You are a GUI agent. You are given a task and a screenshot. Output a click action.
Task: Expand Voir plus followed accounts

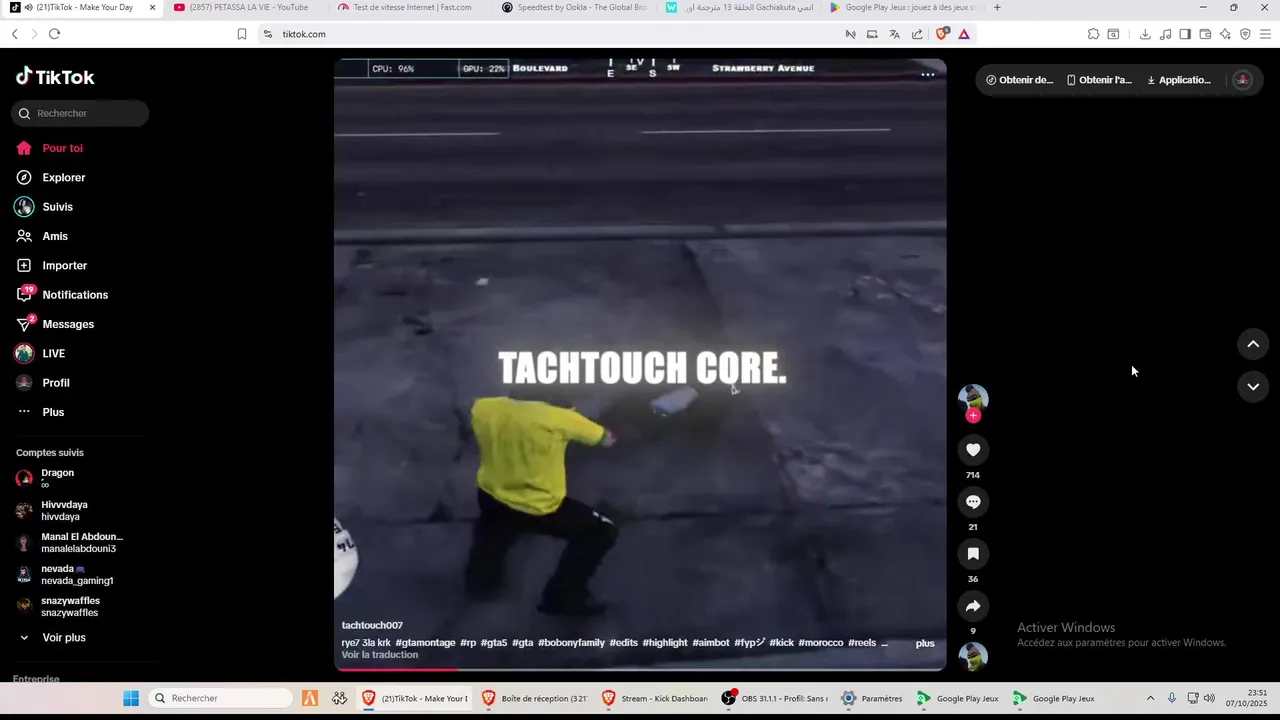coord(63,637)
